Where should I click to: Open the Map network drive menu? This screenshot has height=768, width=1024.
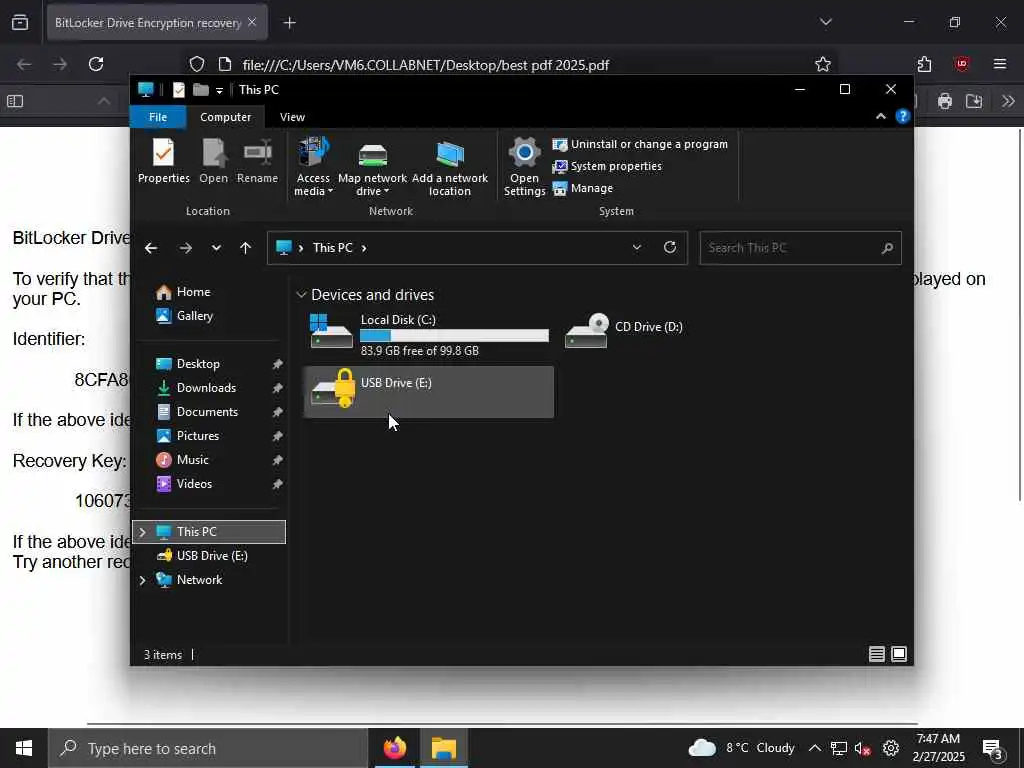[372, 167]
